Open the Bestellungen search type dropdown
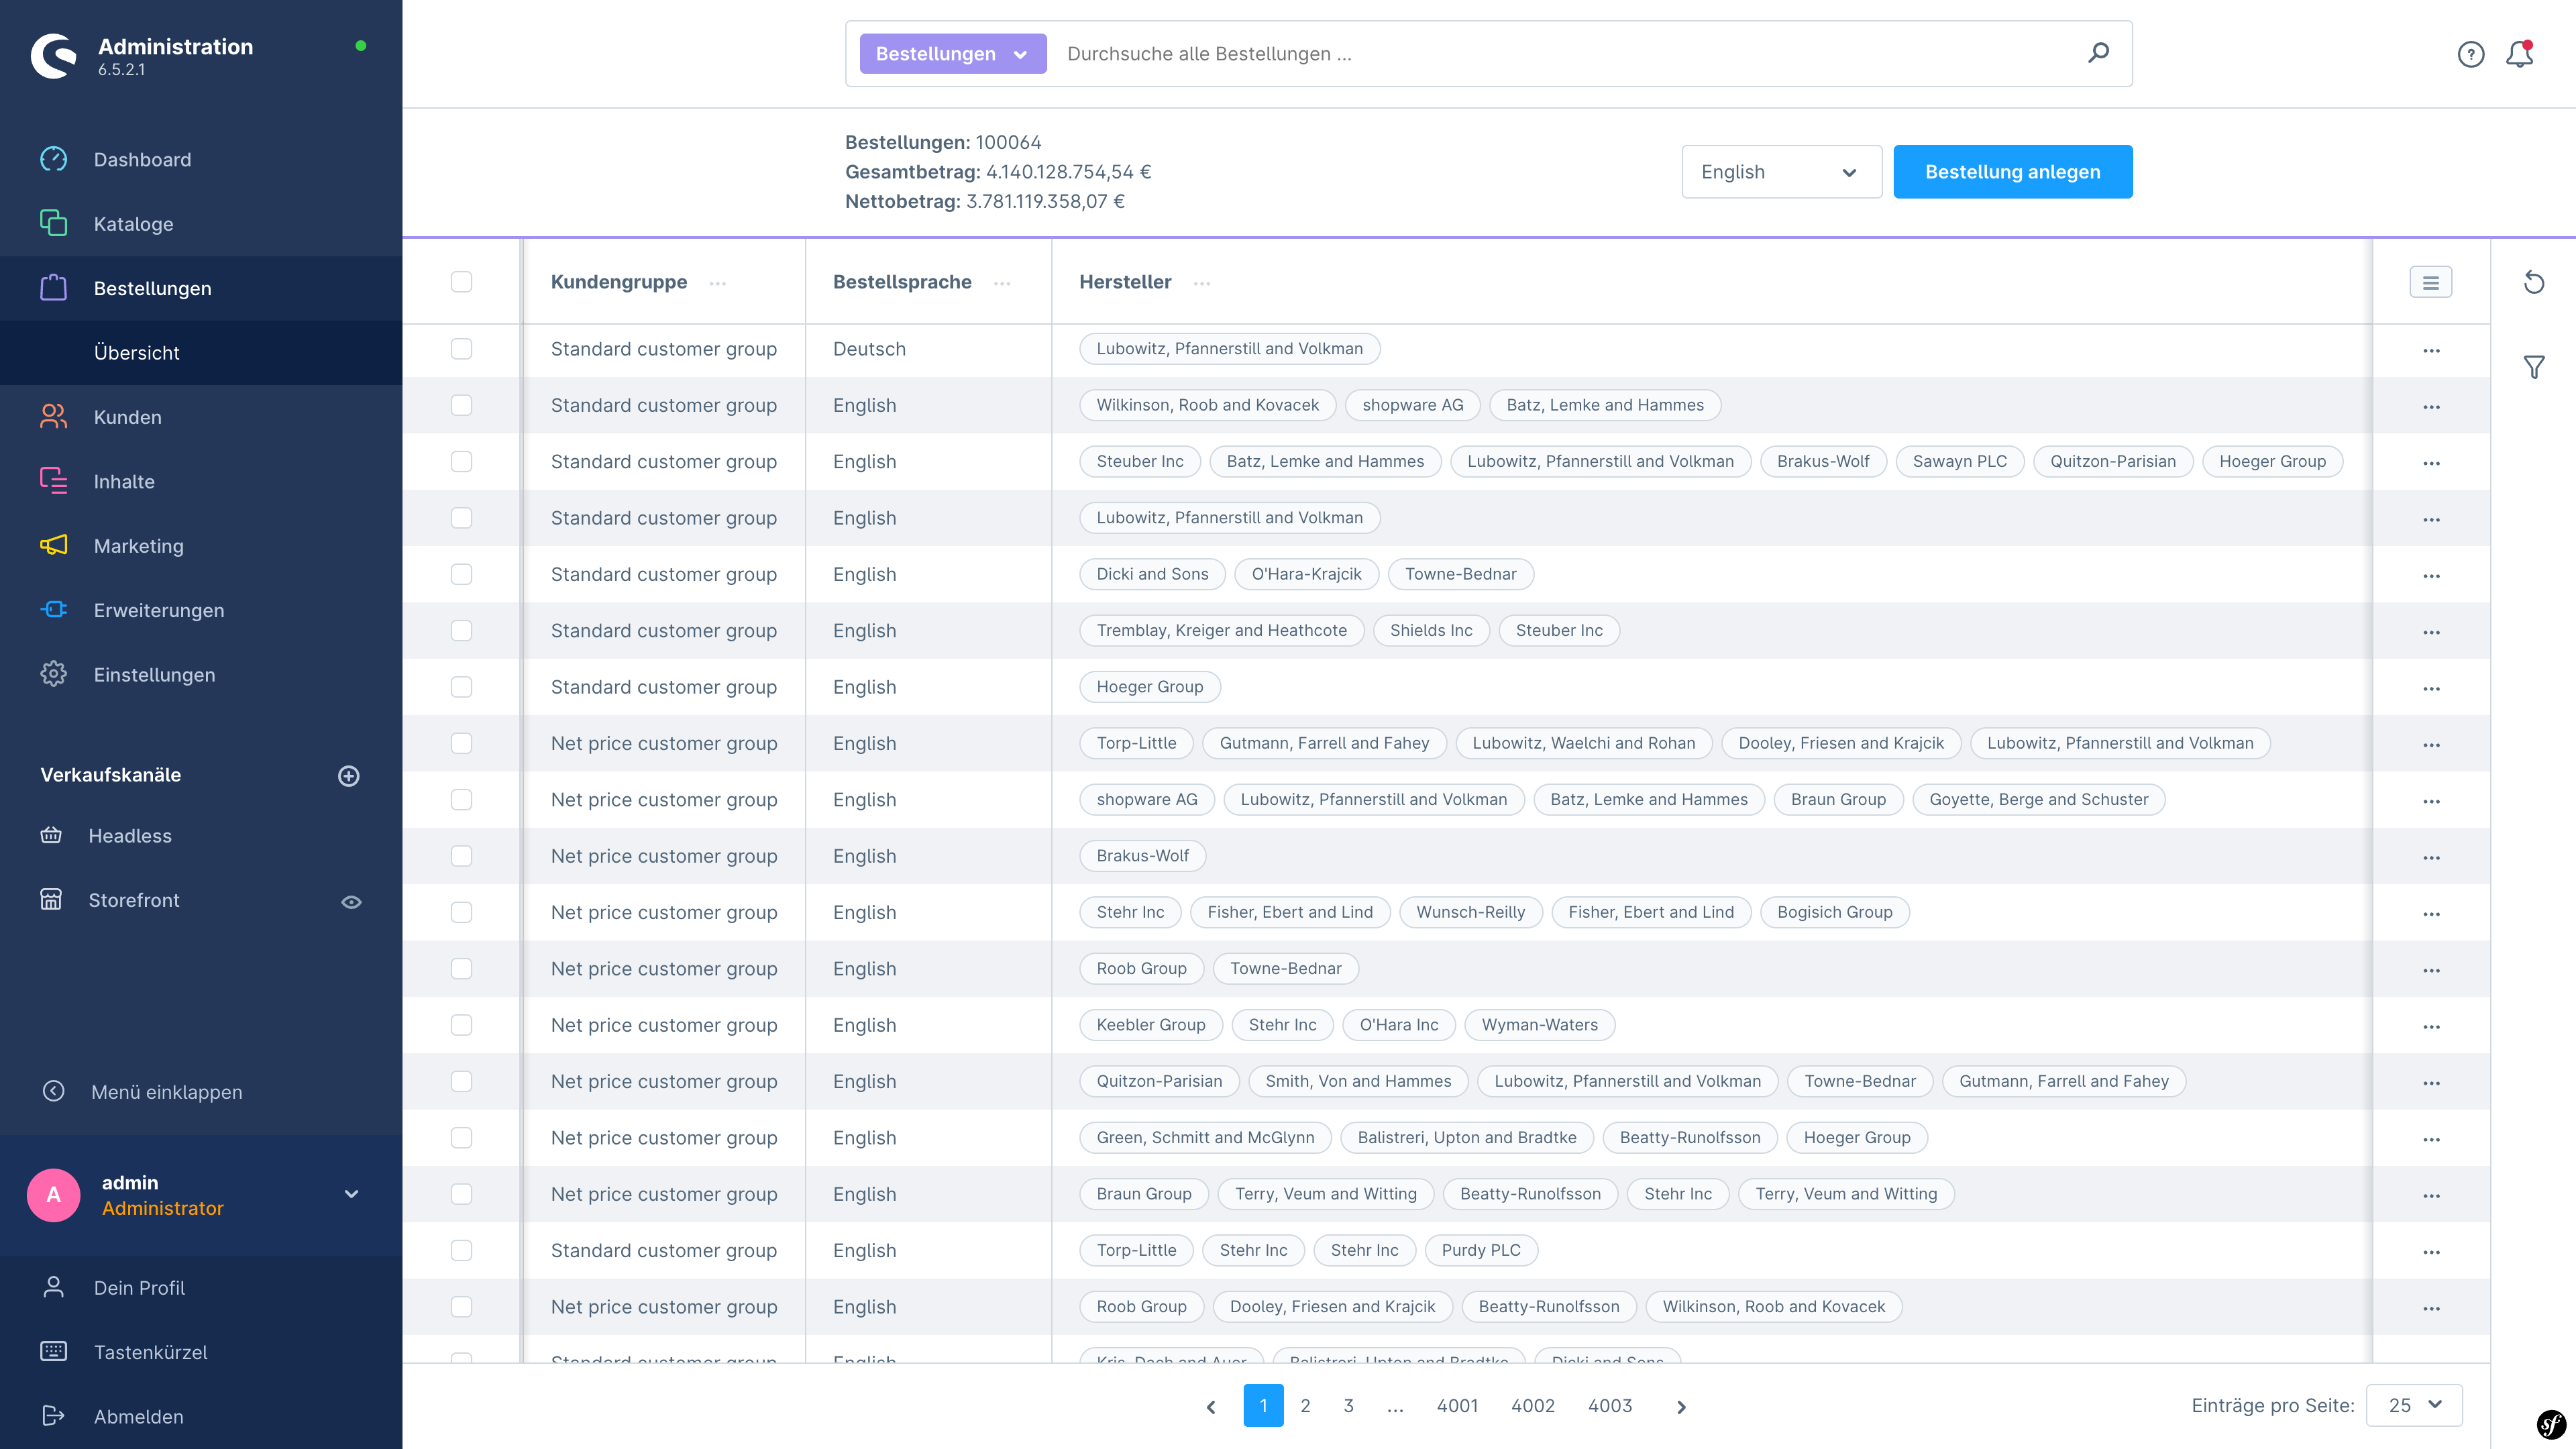This screenshot has width=2576, height=1449. 953,53
